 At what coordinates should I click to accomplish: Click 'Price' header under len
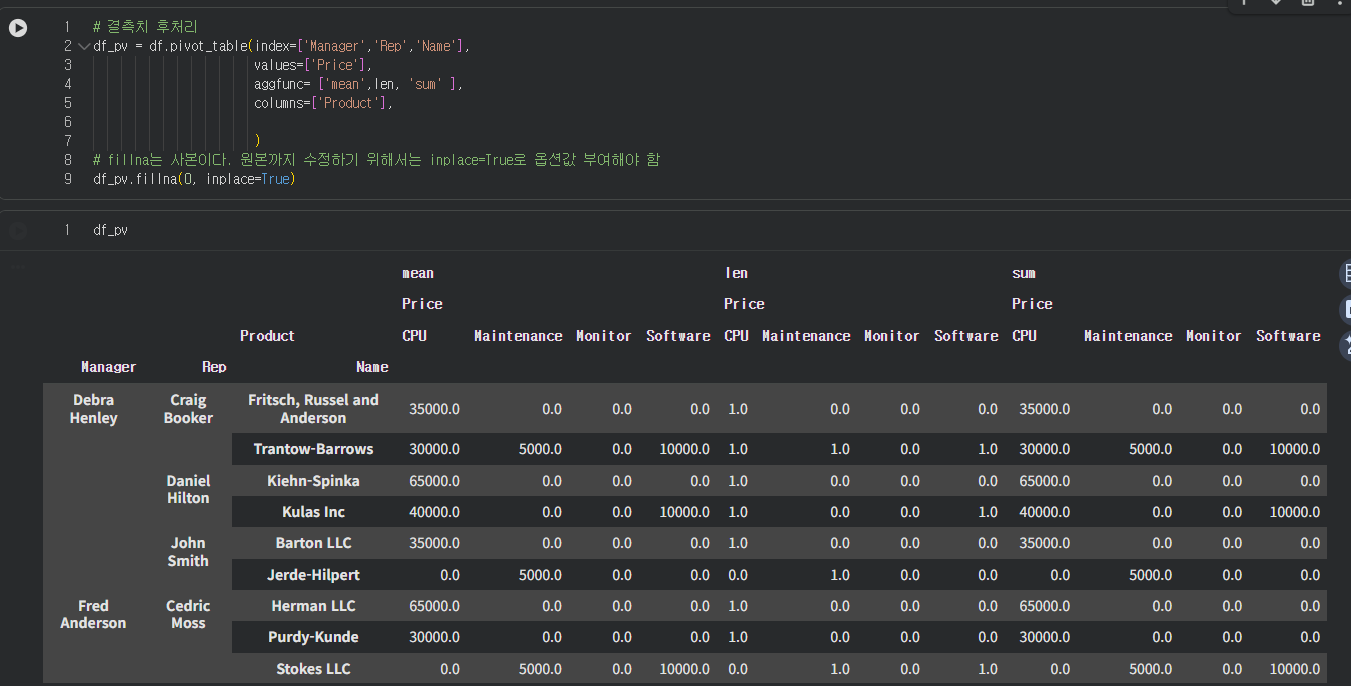coord(744,304)
